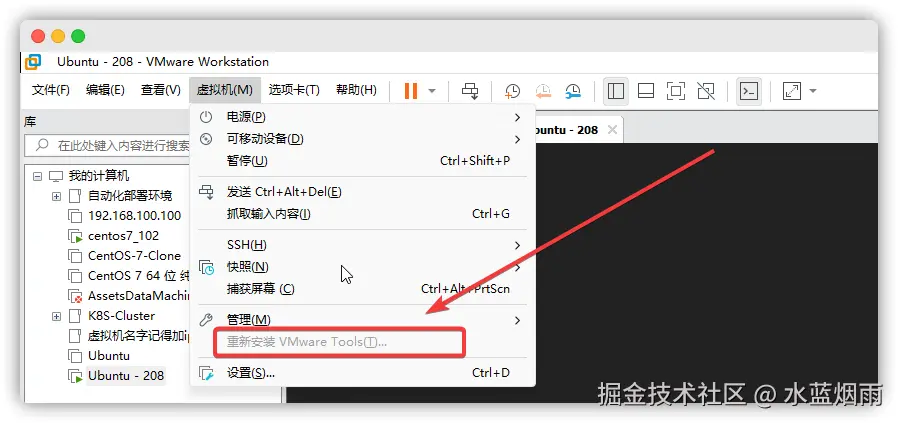Open the 选项卡(T) menu
Viewport: 898px width, 423px height.
(294, 90)
